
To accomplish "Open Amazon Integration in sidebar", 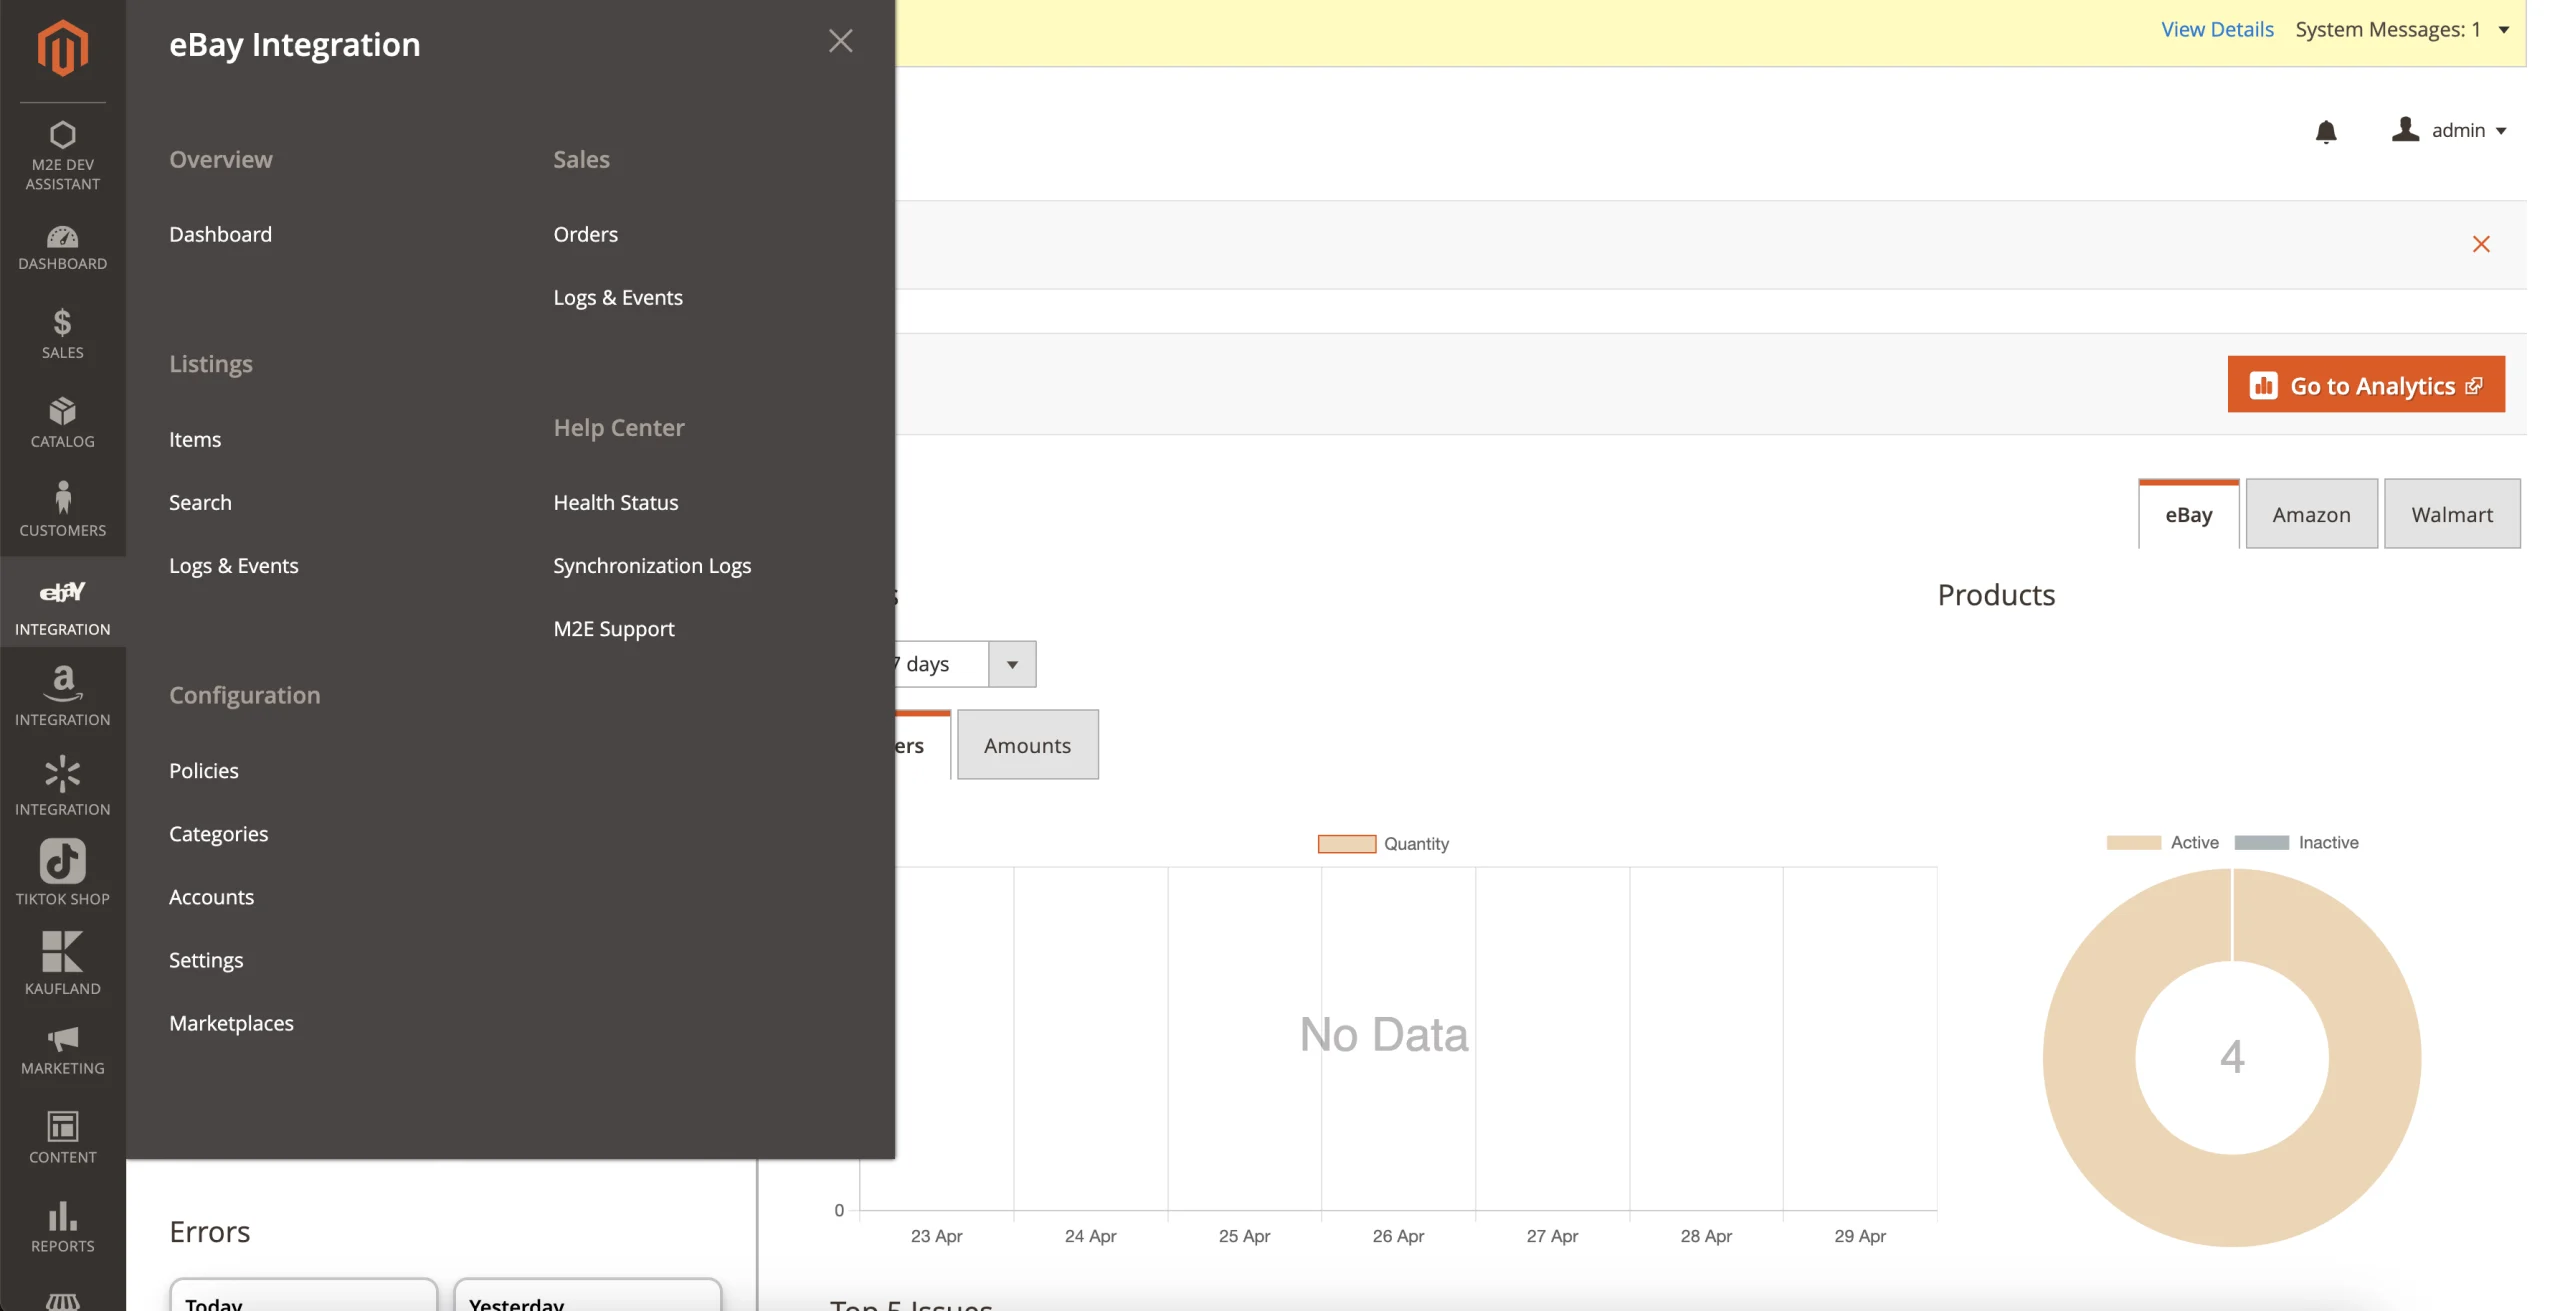I will point(62,697).
